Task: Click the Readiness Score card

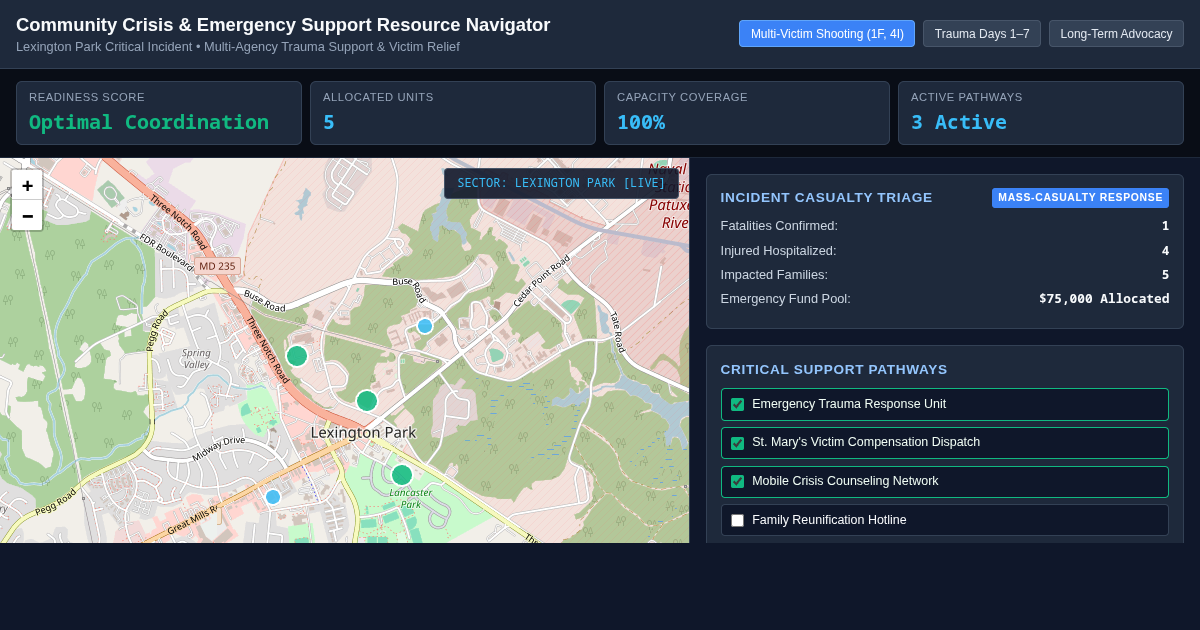Action: tap(159, 113)
